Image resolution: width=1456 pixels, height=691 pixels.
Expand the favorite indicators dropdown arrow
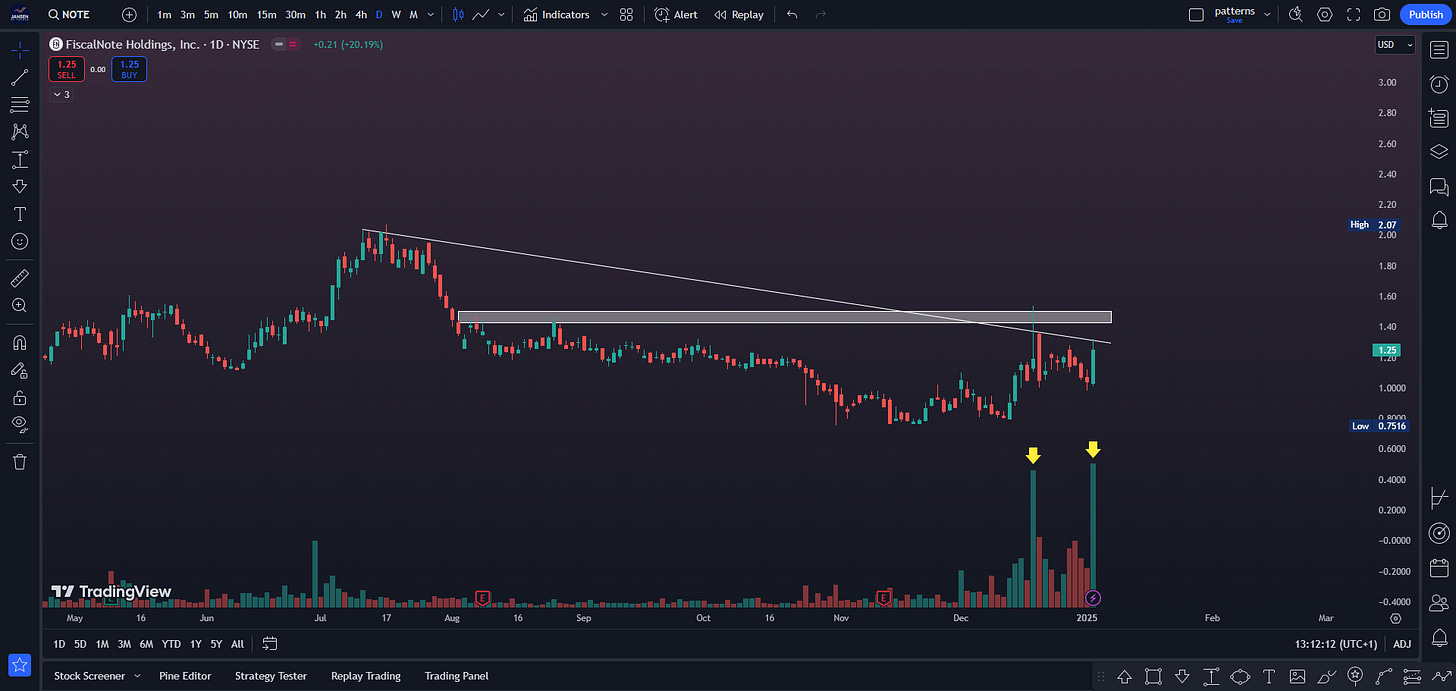pyautogui.click(x=602, y=15)
